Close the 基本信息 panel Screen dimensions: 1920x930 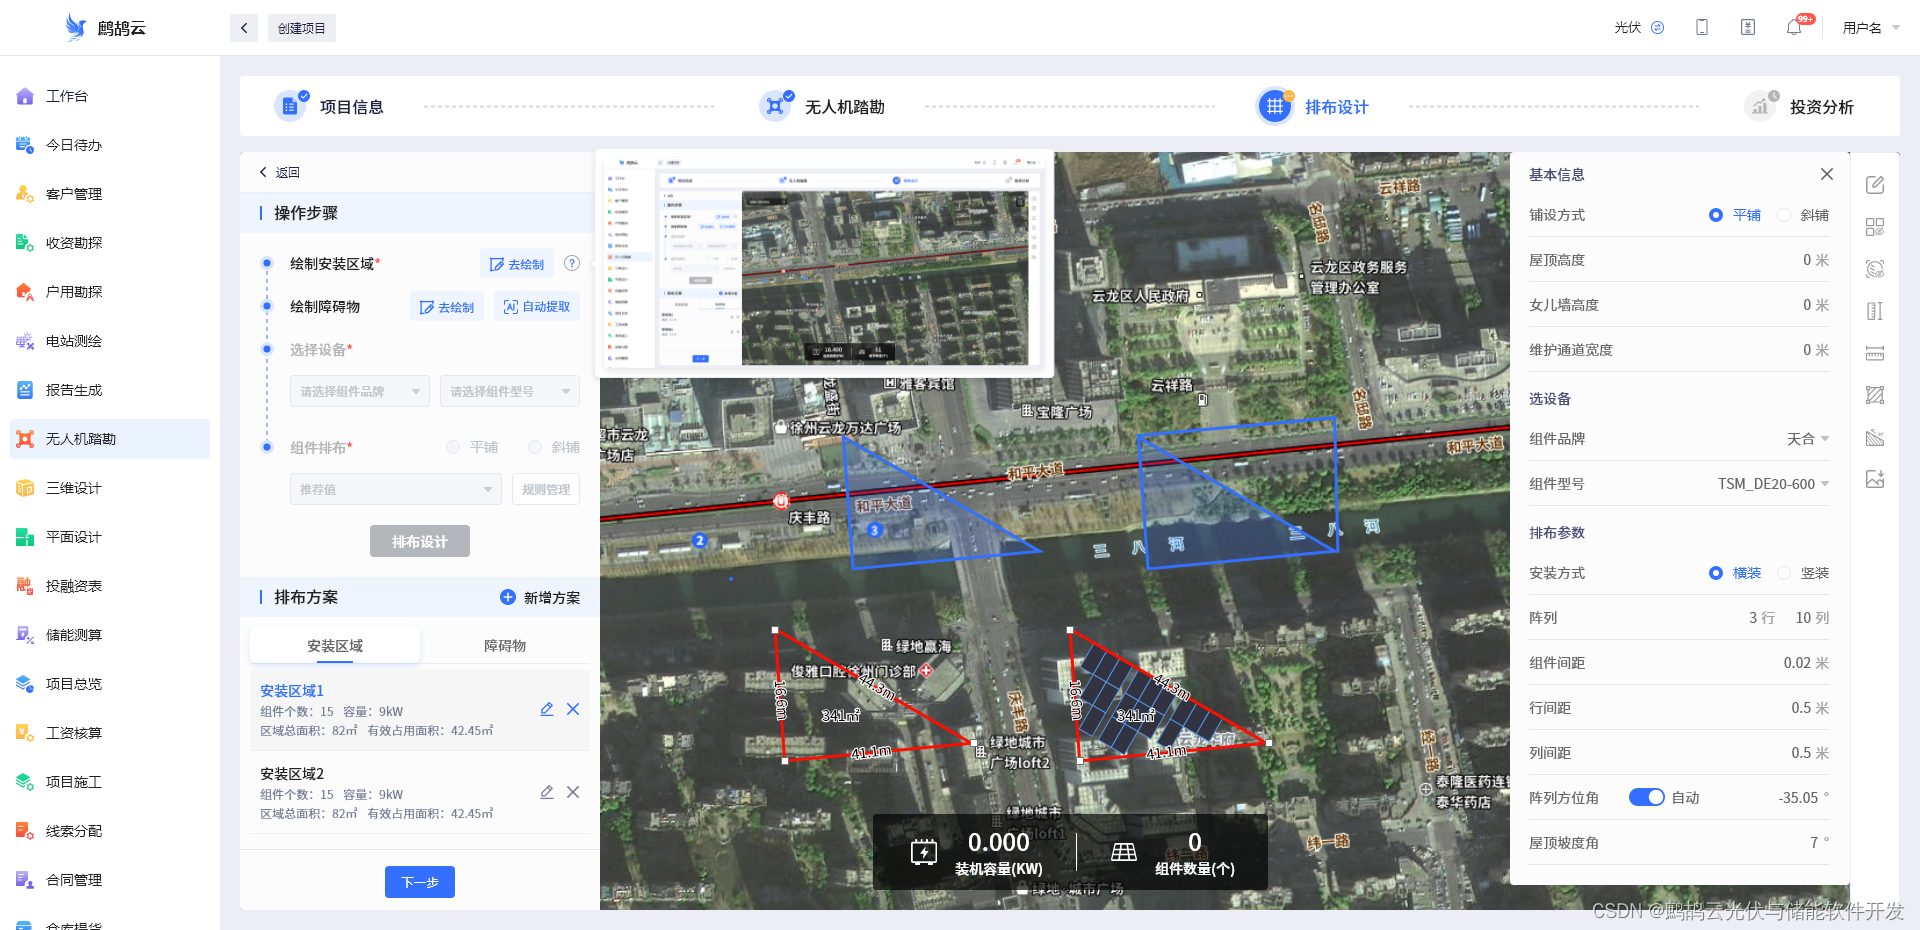click(1827, 174)
